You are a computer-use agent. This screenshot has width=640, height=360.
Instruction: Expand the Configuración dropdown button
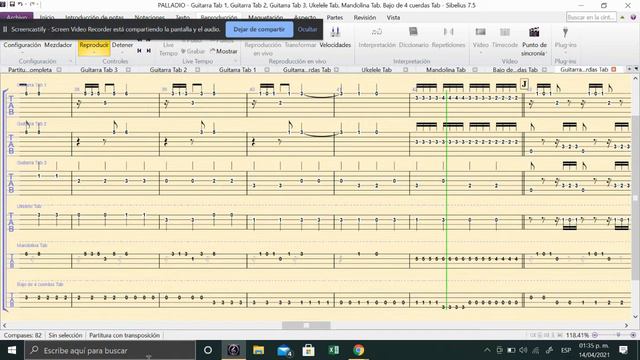pyautogui.click(x=22, y=52)
